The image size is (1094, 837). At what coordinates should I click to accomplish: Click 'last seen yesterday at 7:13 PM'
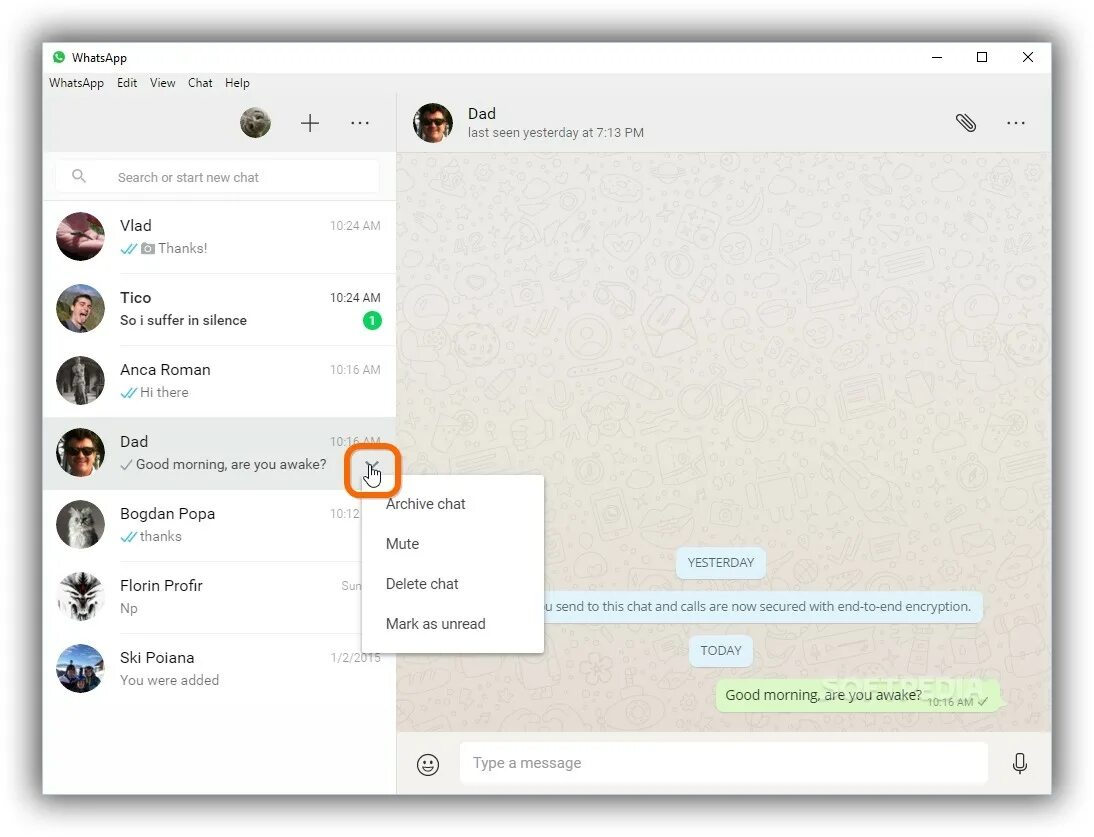[x=556, y=133]
